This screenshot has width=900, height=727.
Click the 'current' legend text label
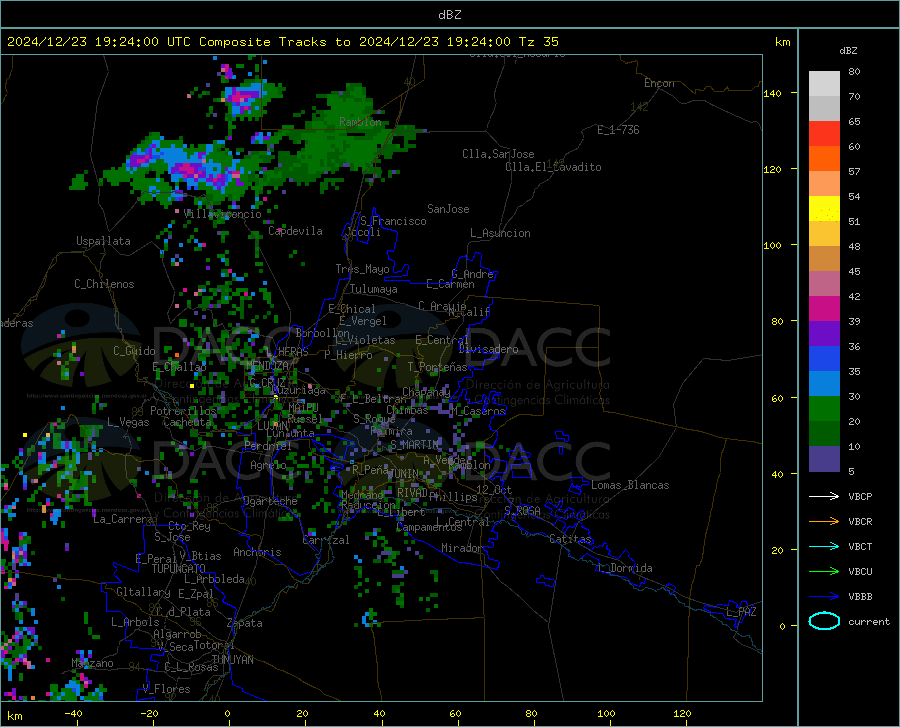click(869, 621)
